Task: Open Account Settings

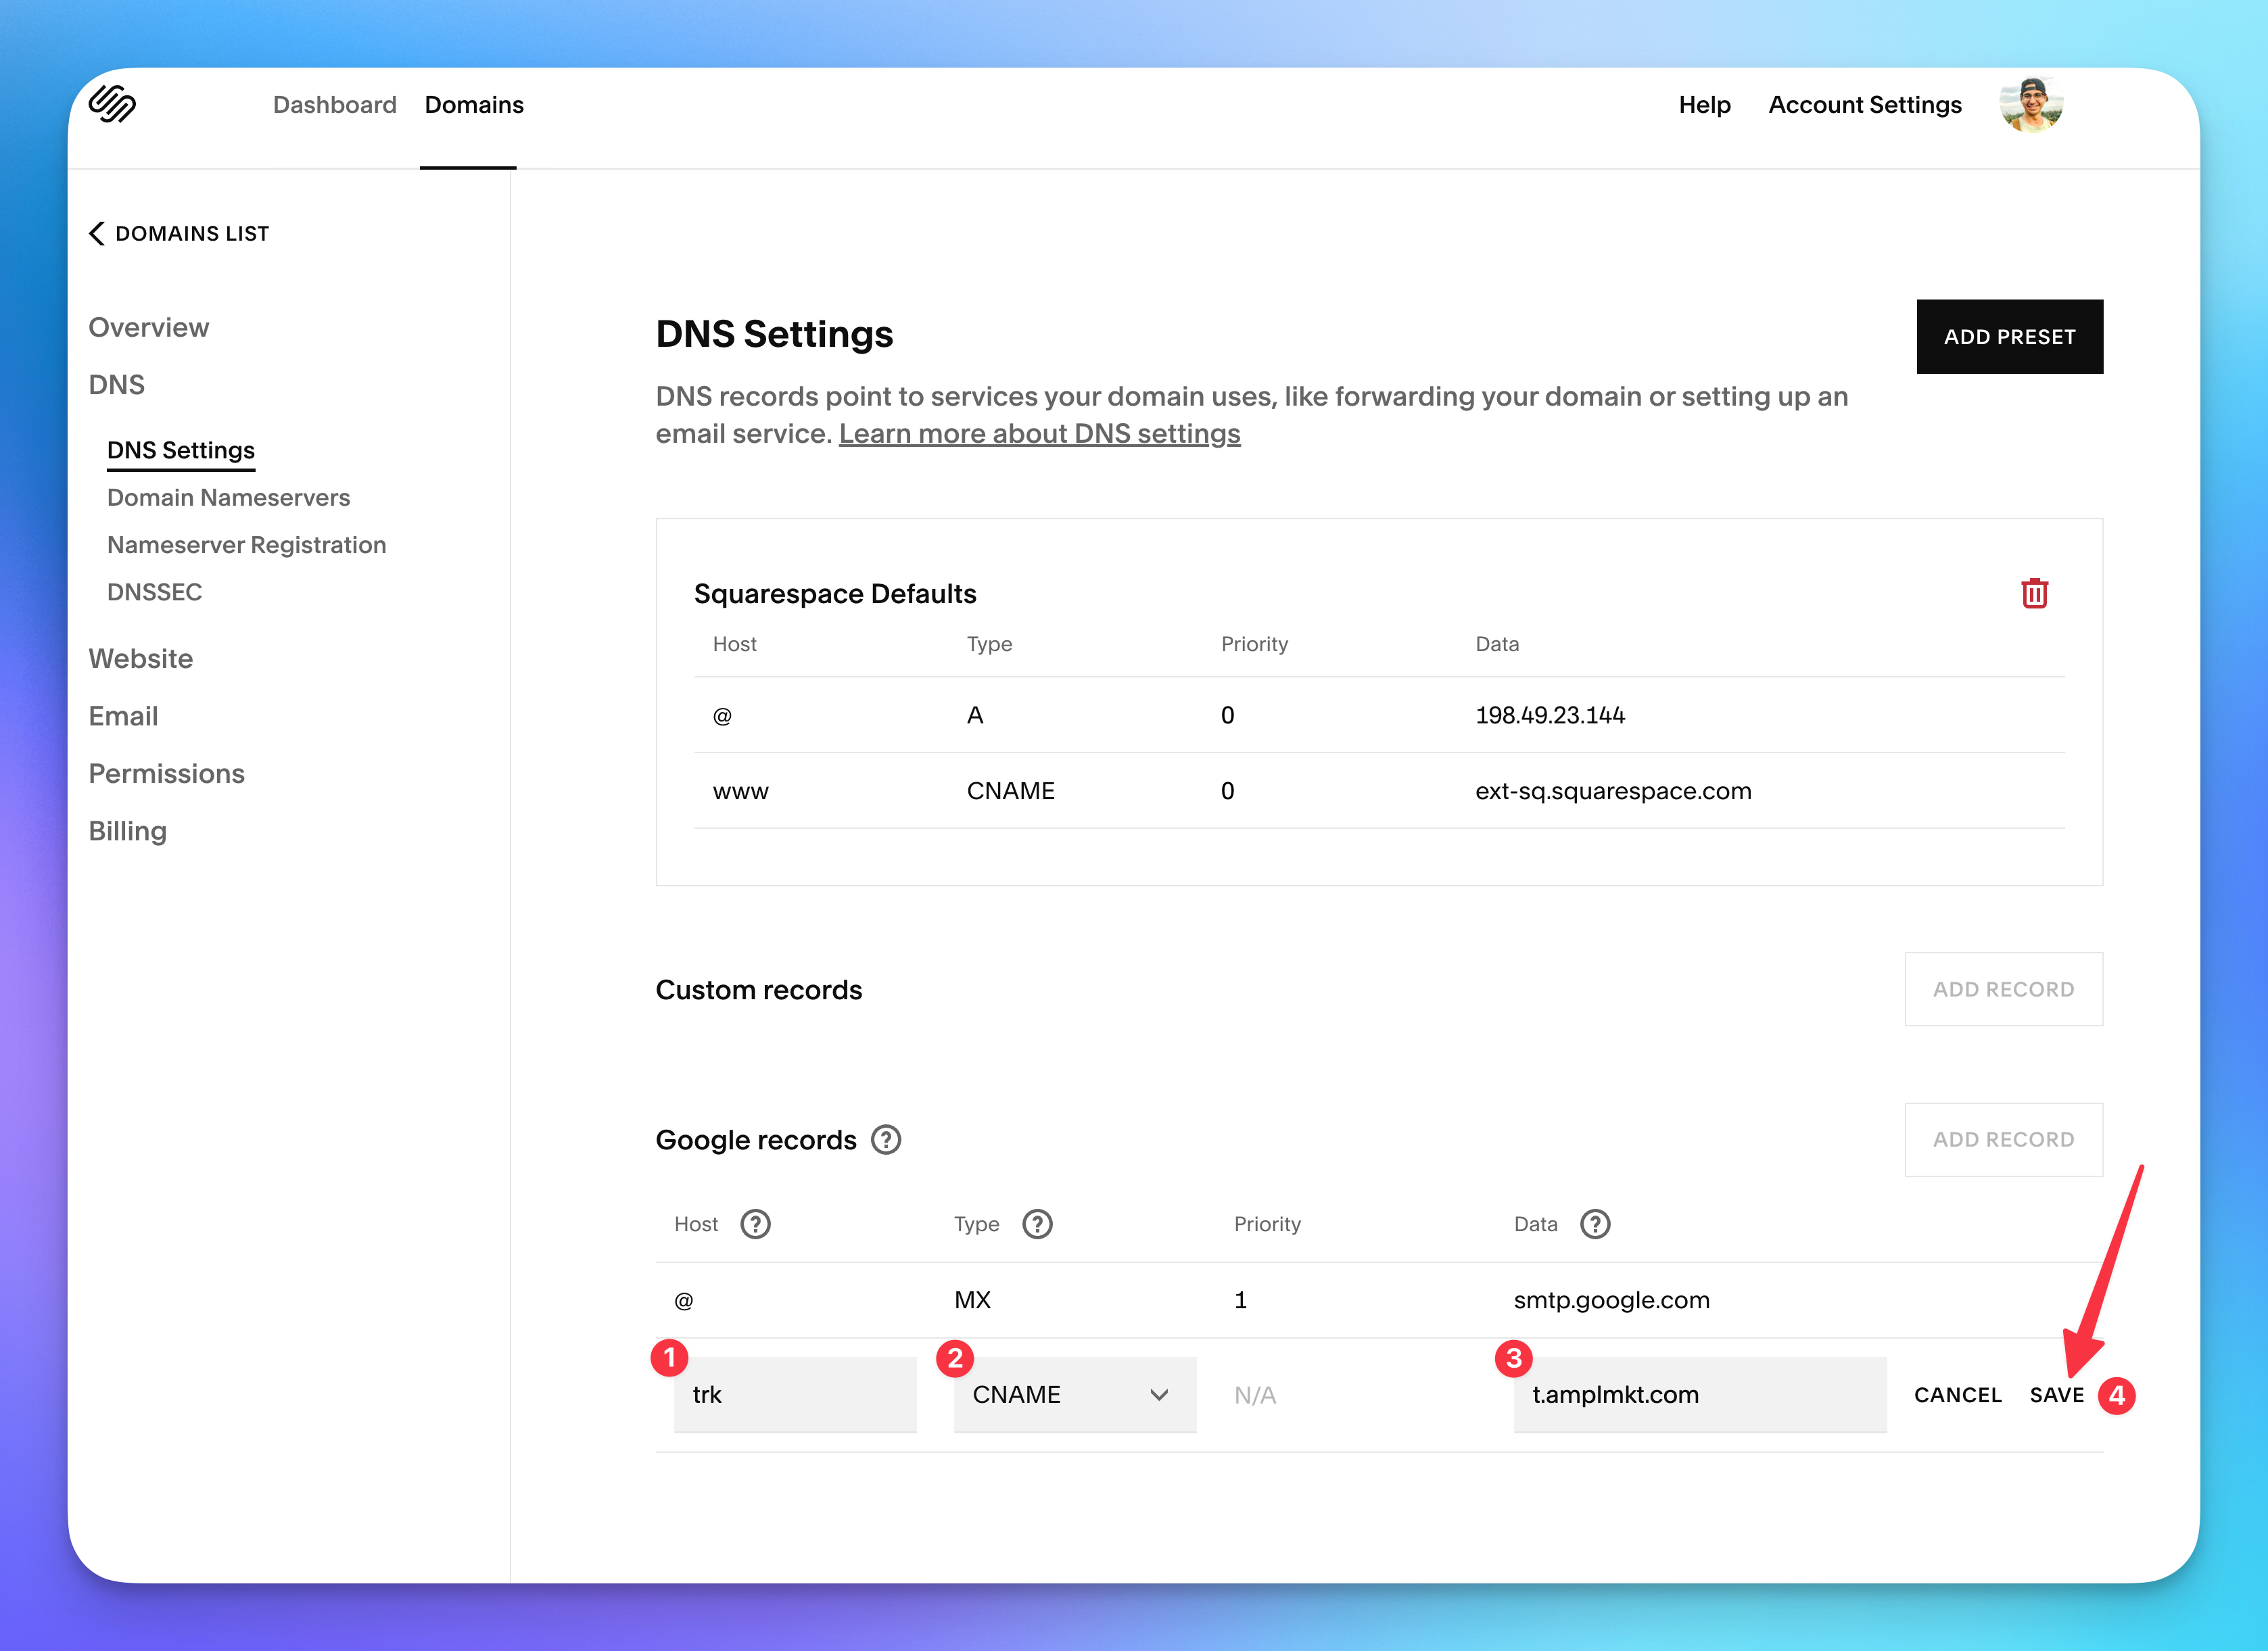Action: (x=1865, y=105)
